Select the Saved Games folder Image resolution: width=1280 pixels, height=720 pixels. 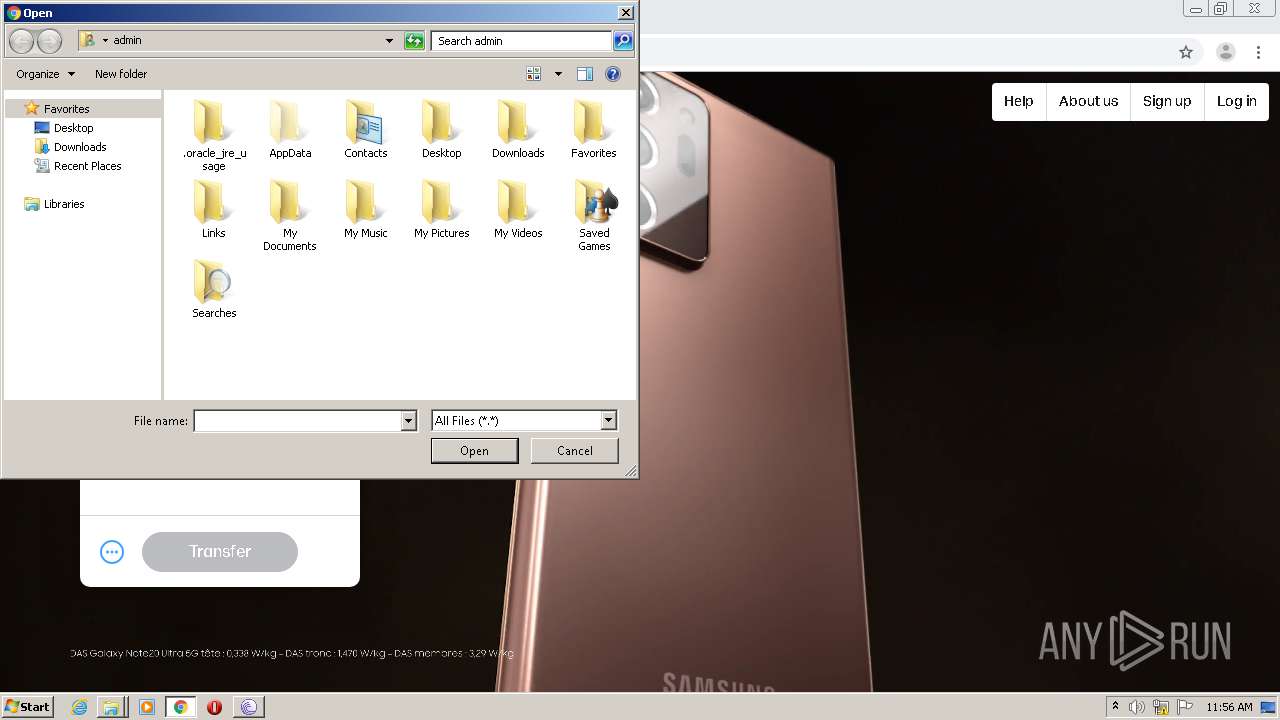coord(594,215)
